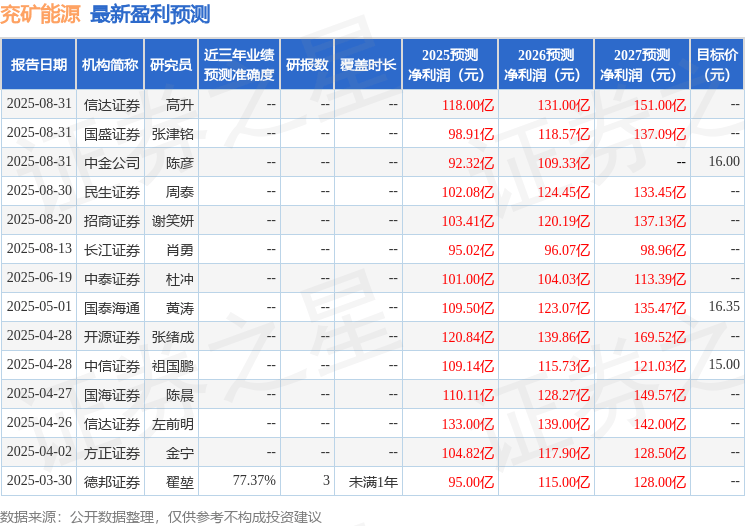Click profit value 124.45亿

[x=564, y=192]
